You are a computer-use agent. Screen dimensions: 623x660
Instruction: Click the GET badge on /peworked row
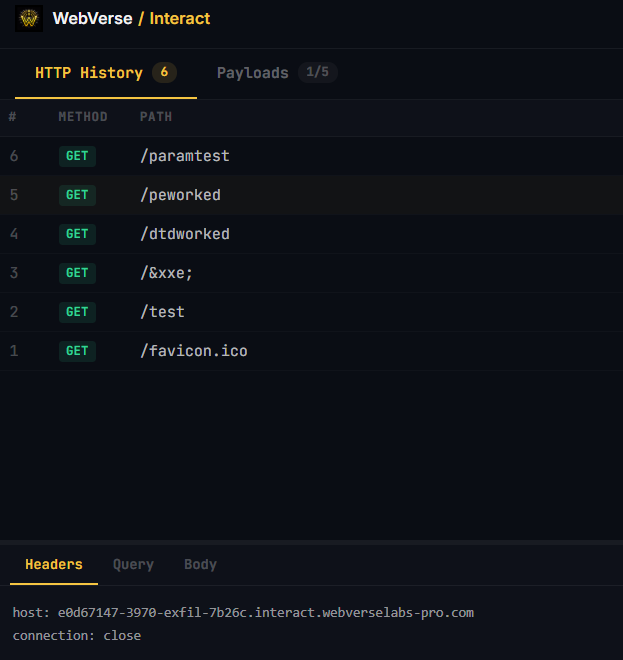(77, 195)
